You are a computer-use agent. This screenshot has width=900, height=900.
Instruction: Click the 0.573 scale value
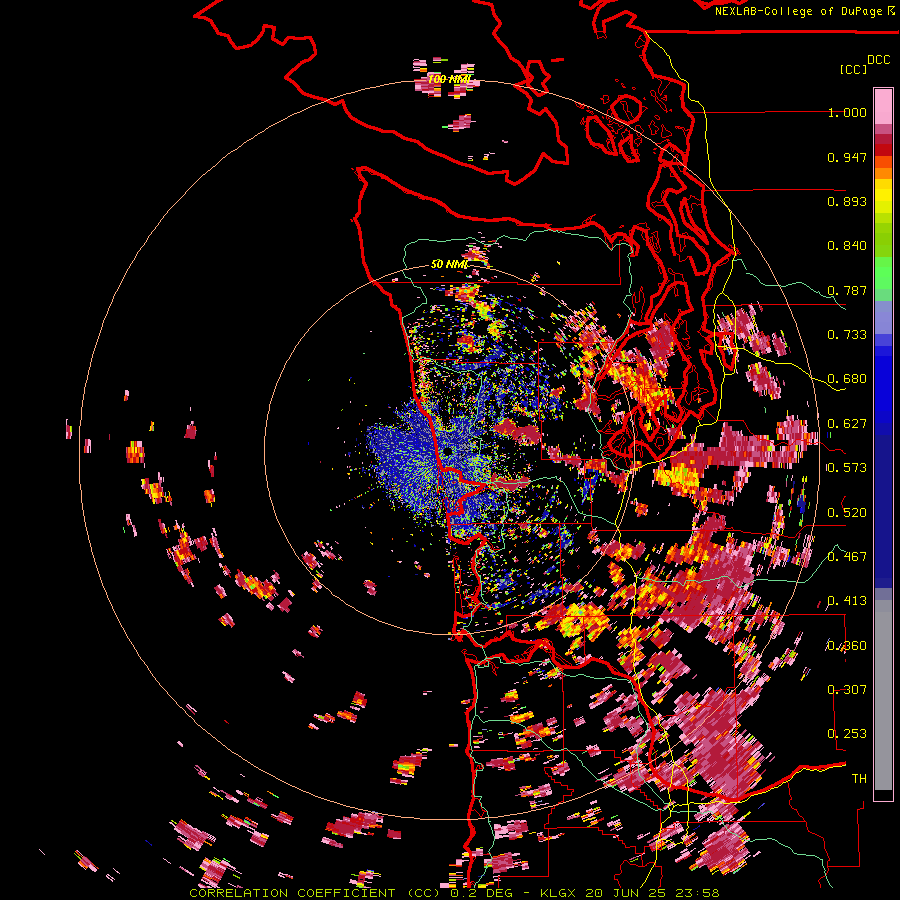tap(847, 468)
